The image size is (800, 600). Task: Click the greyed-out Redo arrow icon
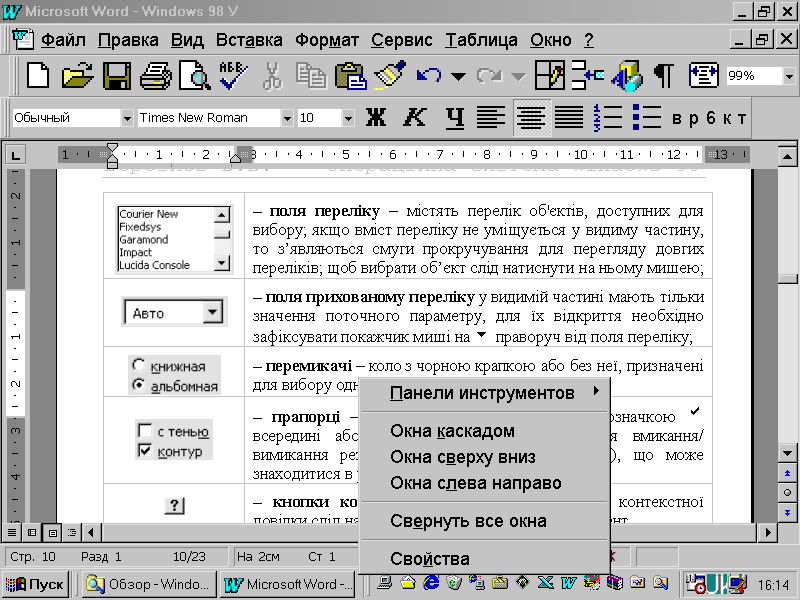click(x=489, y=76)
